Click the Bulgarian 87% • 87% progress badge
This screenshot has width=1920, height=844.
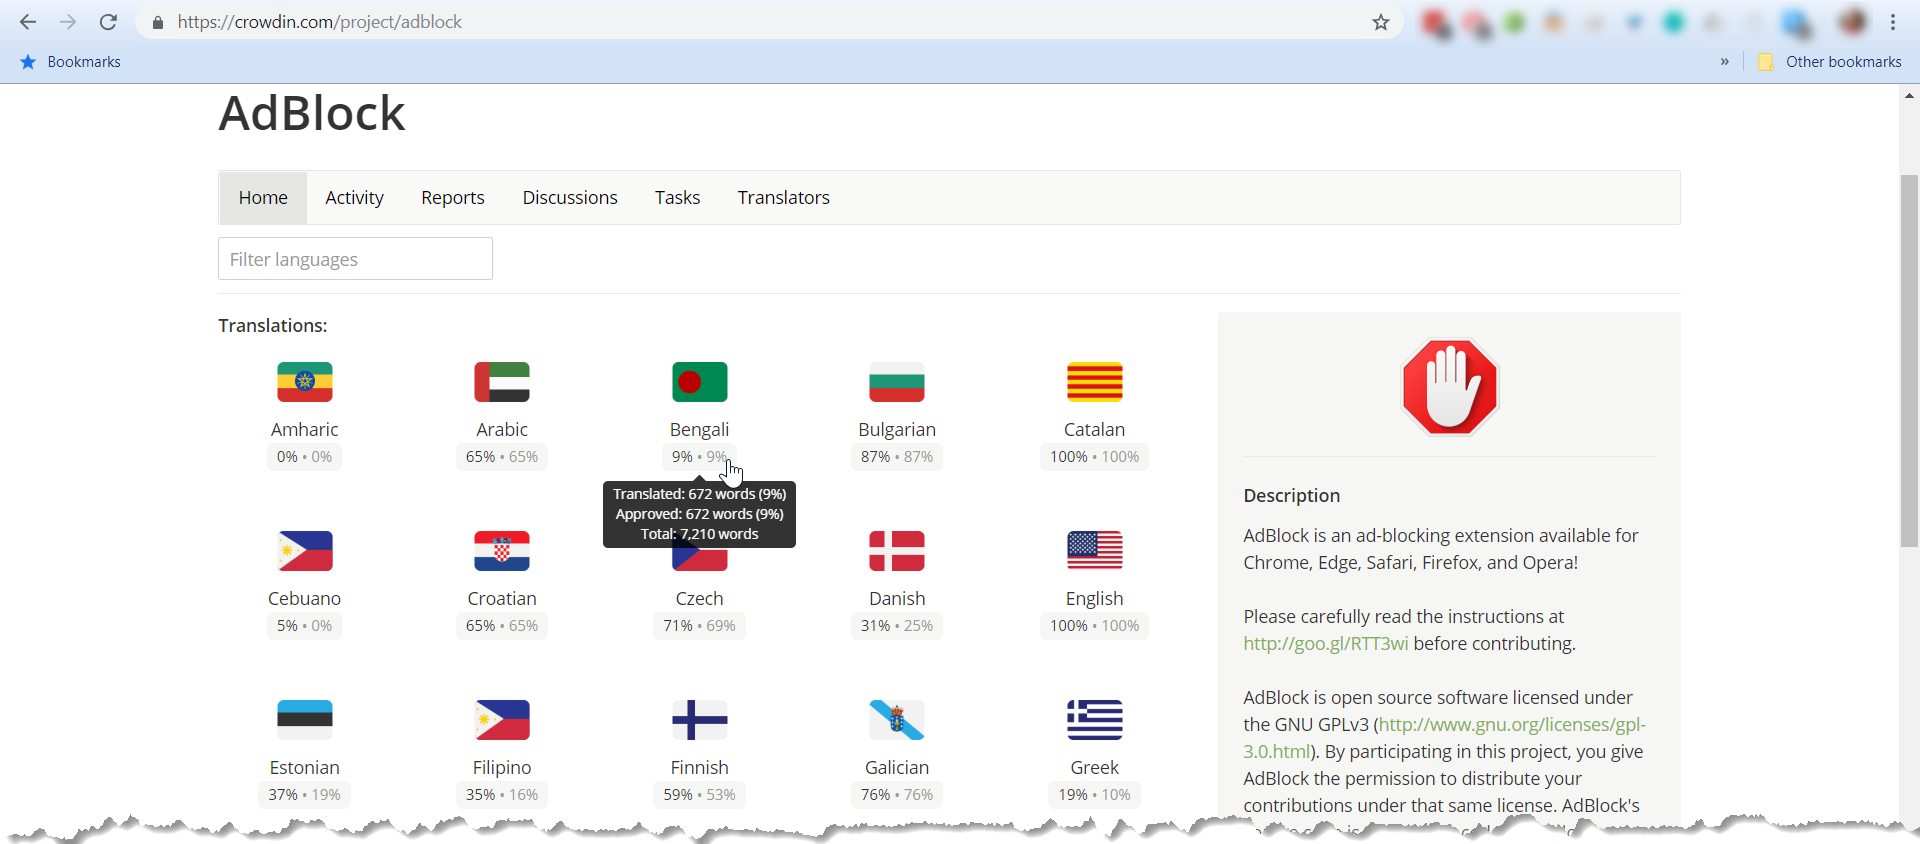[897, 457]
